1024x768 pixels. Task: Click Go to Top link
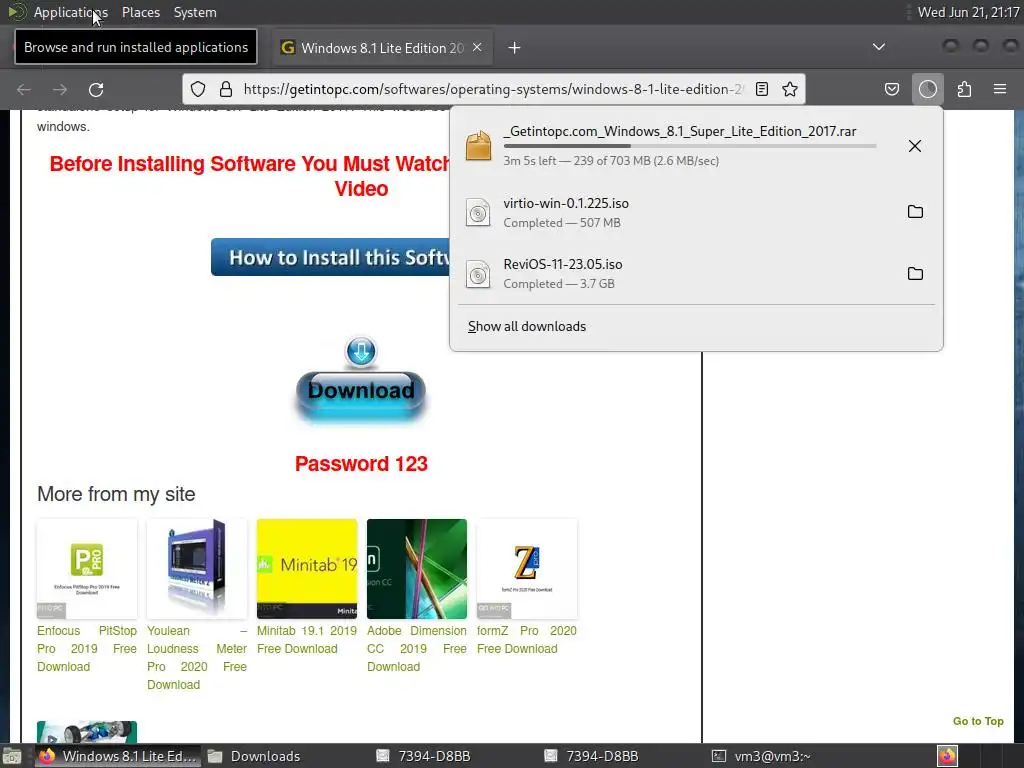978,721
